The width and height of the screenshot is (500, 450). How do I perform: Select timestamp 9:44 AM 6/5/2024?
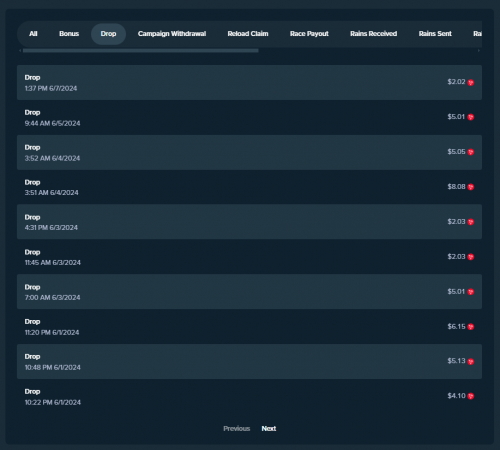pos(52,123)
